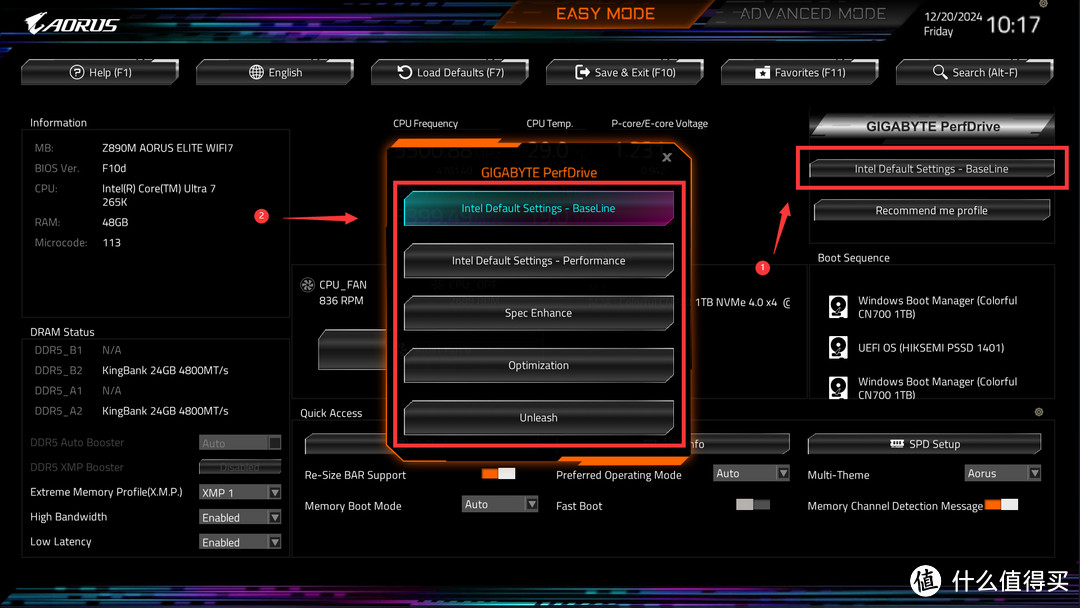
Task: Open the Extreme Memory Profile XMP 1 dropdown
Action: [240, 492]
